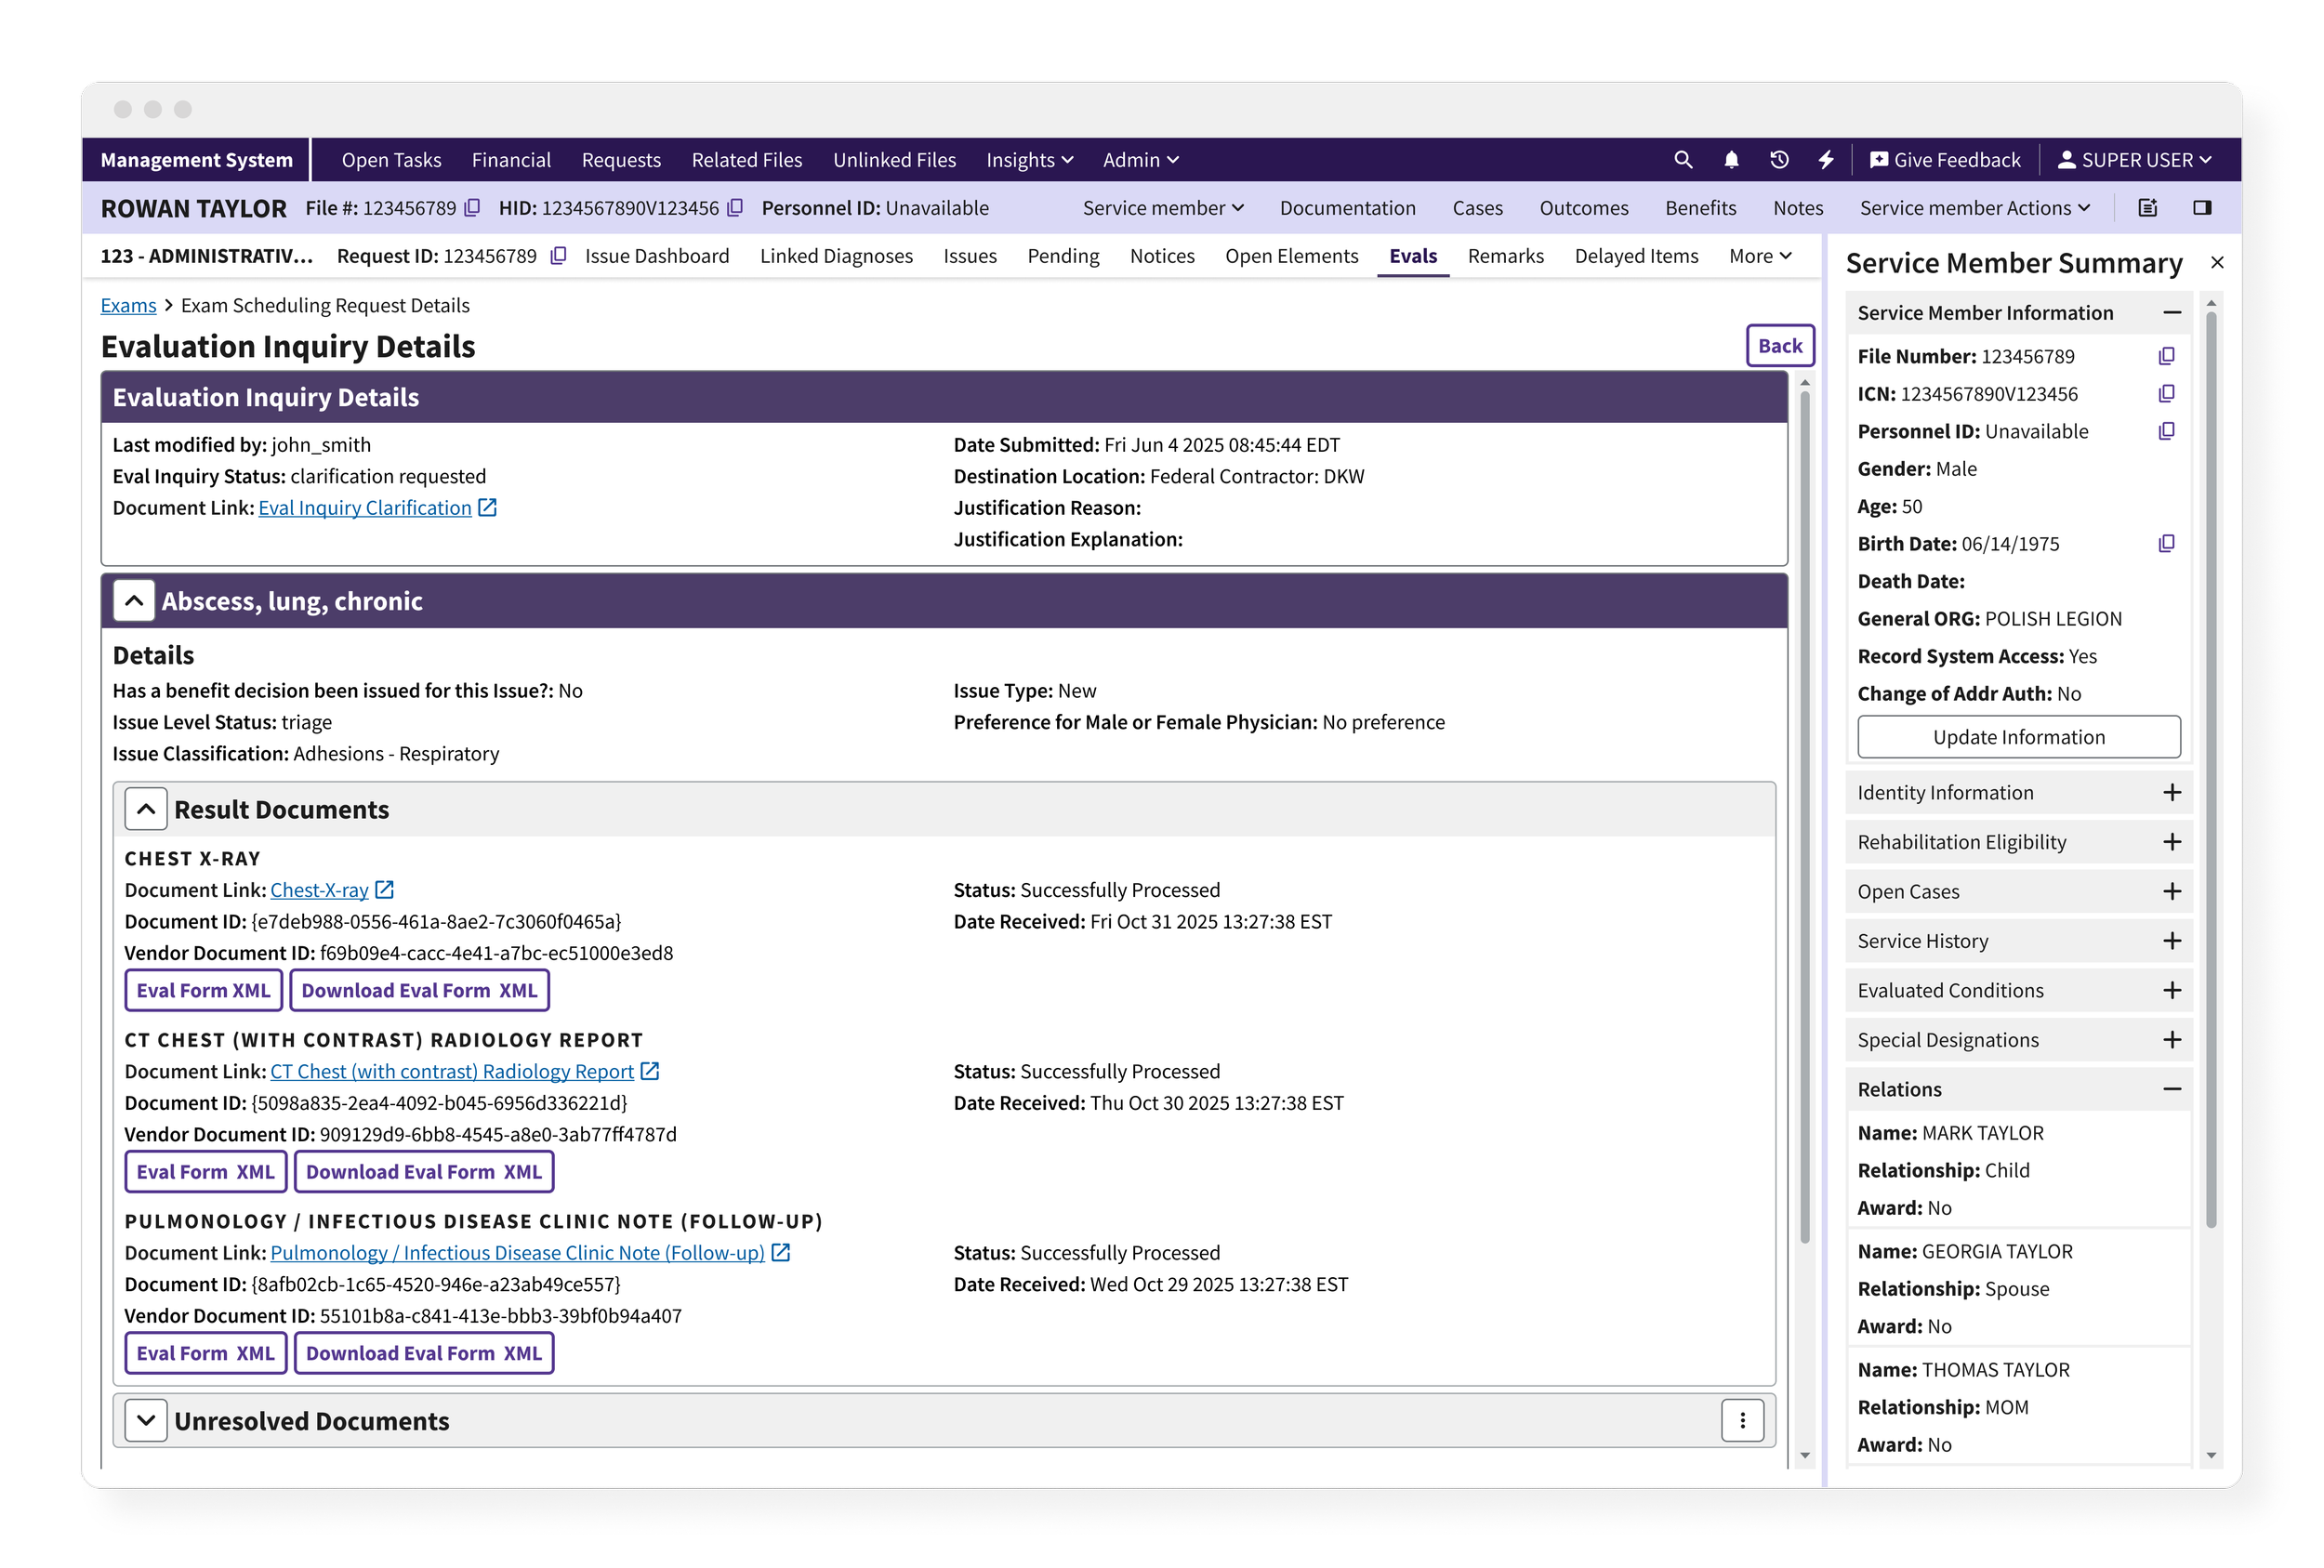Open the Financial menu item
The image size is (2324, 1568).
tap(511, 160)
